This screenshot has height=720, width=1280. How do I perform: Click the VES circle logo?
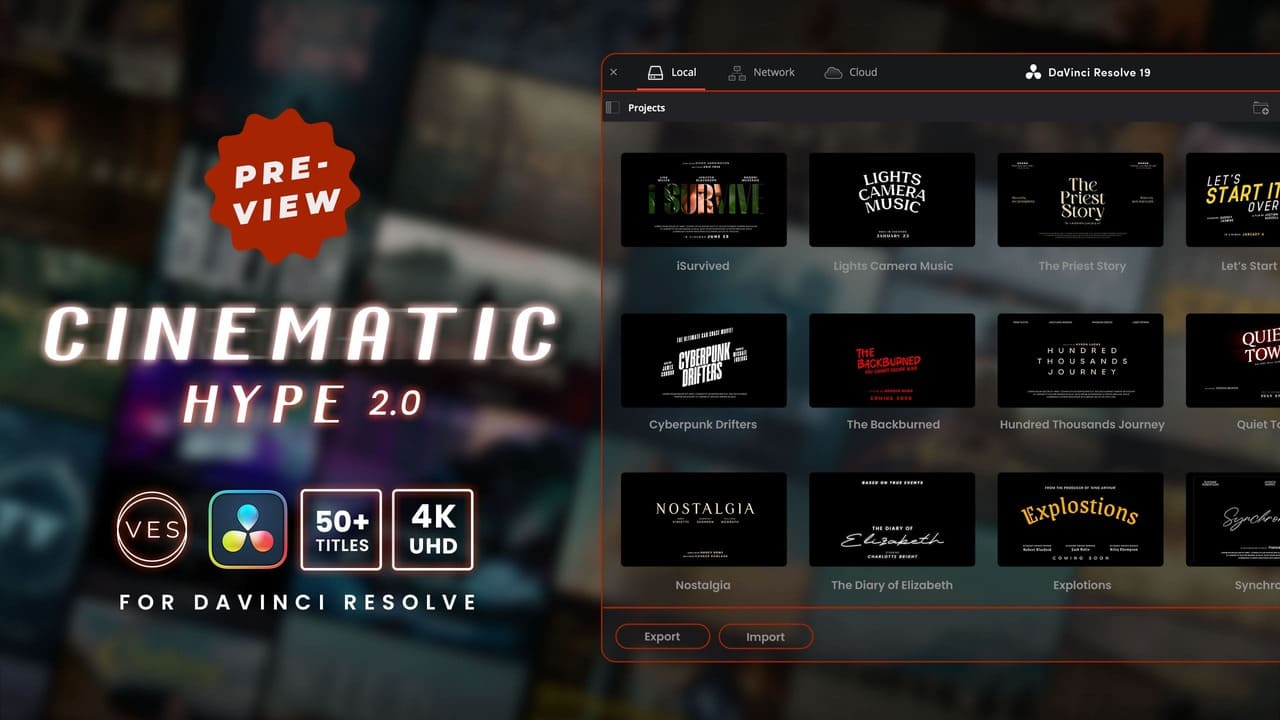click(x=153, y=529)
